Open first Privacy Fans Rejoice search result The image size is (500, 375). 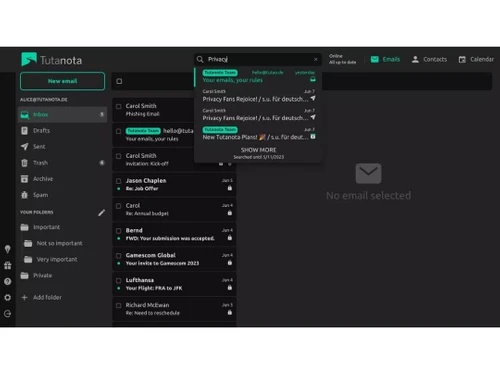(258, 96)
